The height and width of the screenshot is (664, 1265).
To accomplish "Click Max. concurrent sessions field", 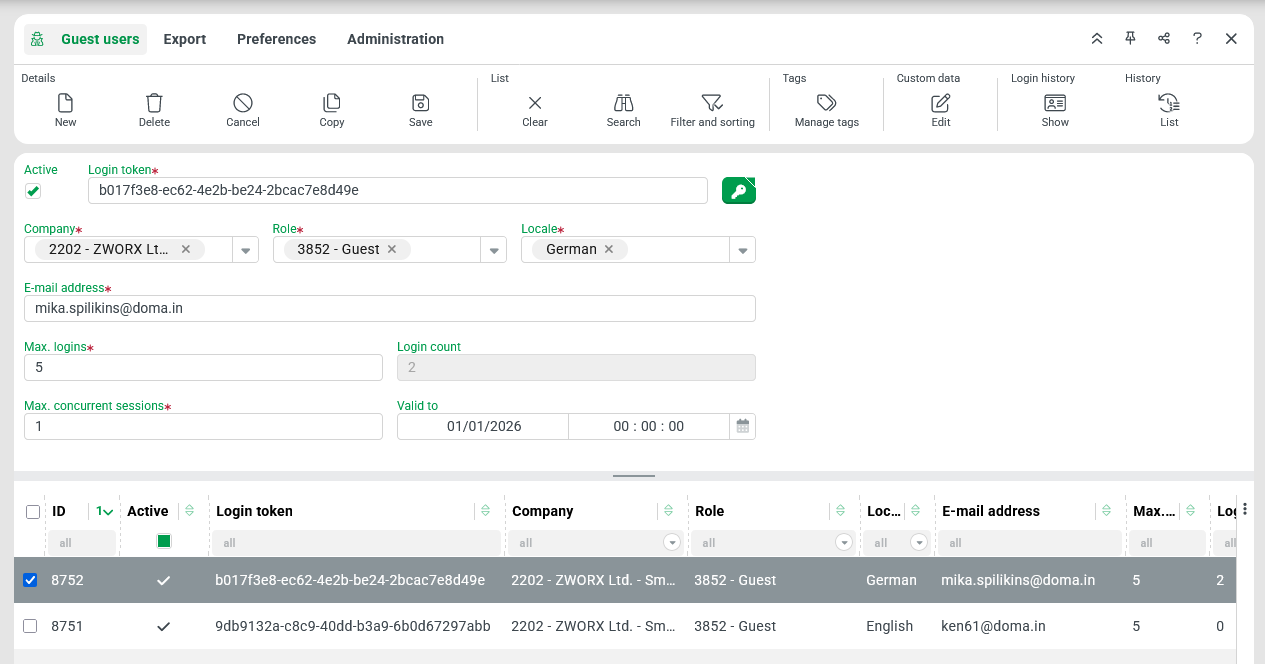I will 203,426.
